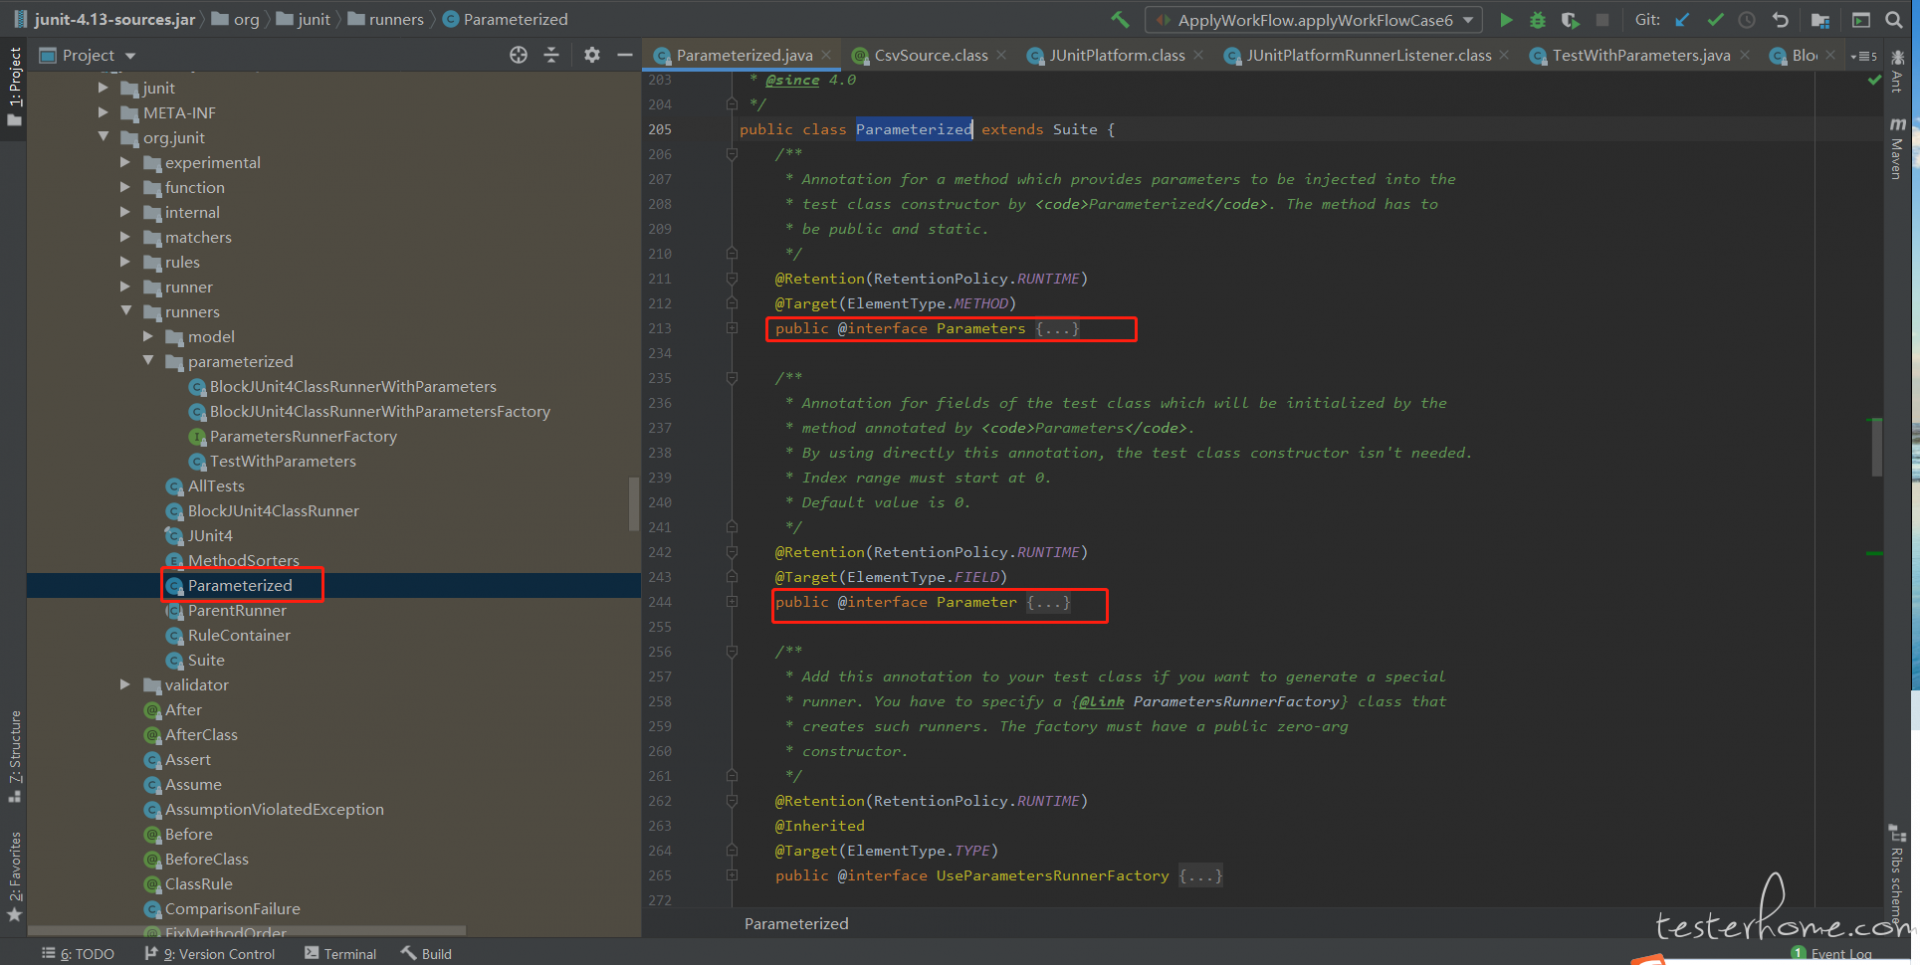Close the TestWithParameters.java tab
This screenshot has width=1920, height=965.
pos(1745,55)
